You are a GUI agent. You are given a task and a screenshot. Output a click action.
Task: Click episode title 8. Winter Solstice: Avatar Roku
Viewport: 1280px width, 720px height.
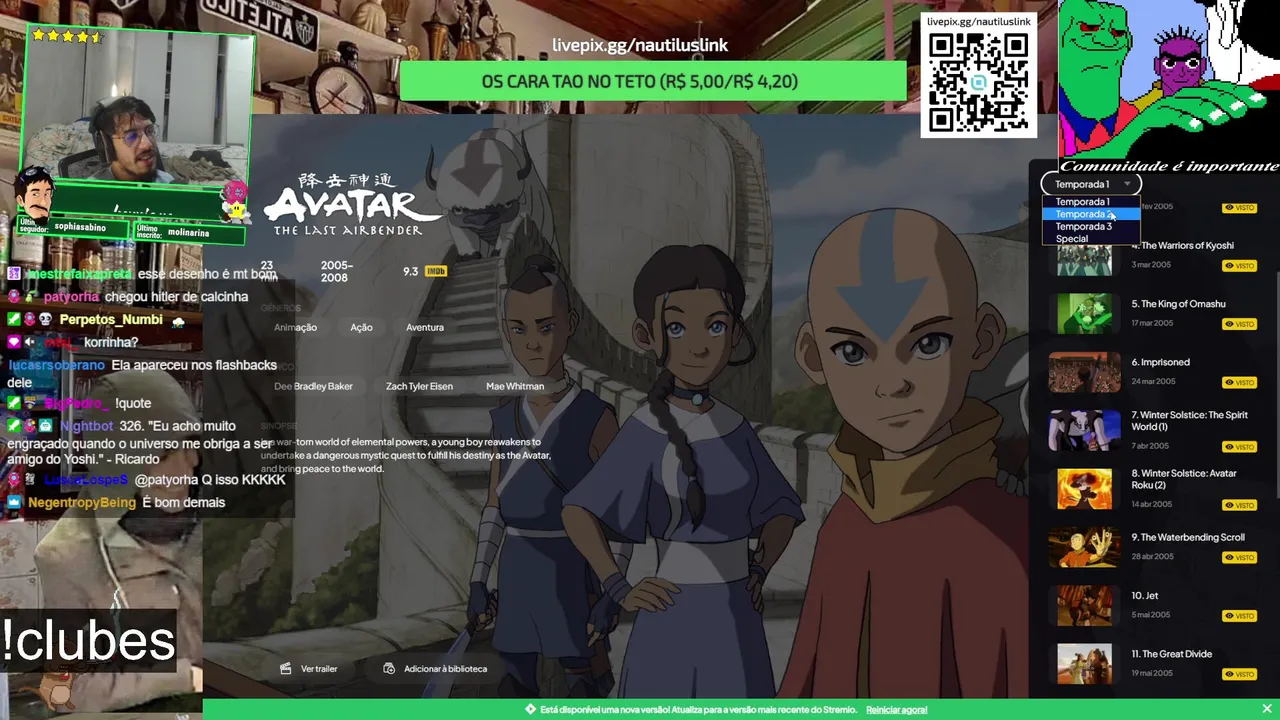pyautogui.click(x=1184, y=479)
